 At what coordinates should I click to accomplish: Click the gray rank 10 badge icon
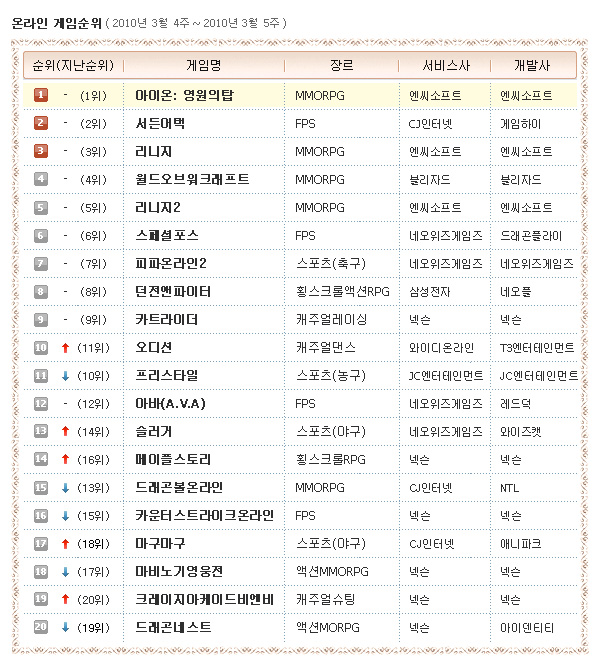coord(41,347)
